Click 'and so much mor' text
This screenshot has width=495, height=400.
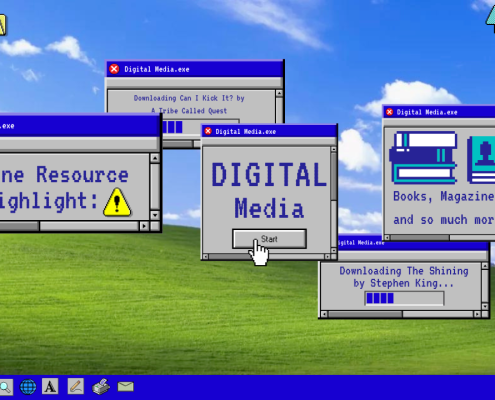point(444,220)
